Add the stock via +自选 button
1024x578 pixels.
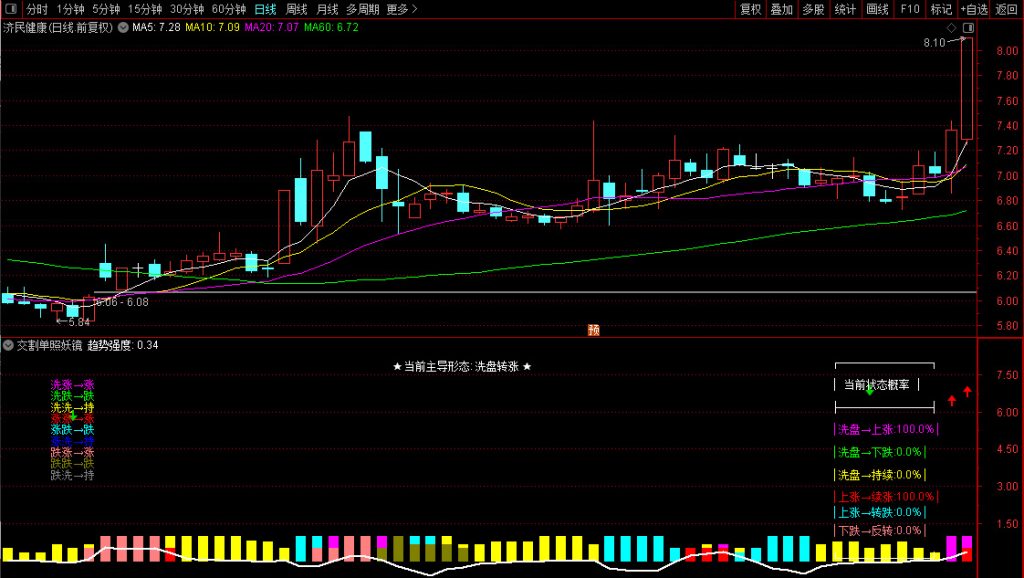point(973,9)
